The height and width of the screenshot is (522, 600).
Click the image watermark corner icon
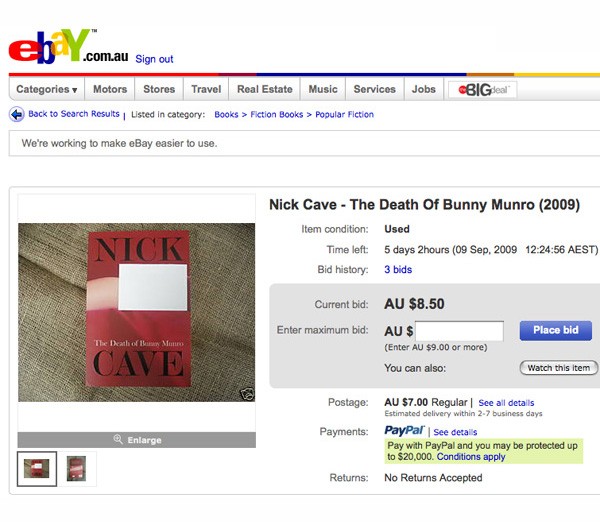click(247, 394)
